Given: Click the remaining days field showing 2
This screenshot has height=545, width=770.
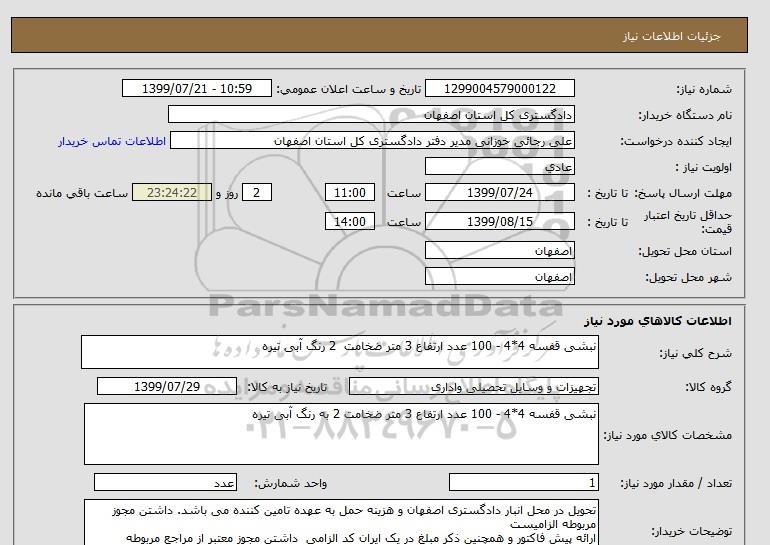Looking at the screenshot, I should (256, 193).
